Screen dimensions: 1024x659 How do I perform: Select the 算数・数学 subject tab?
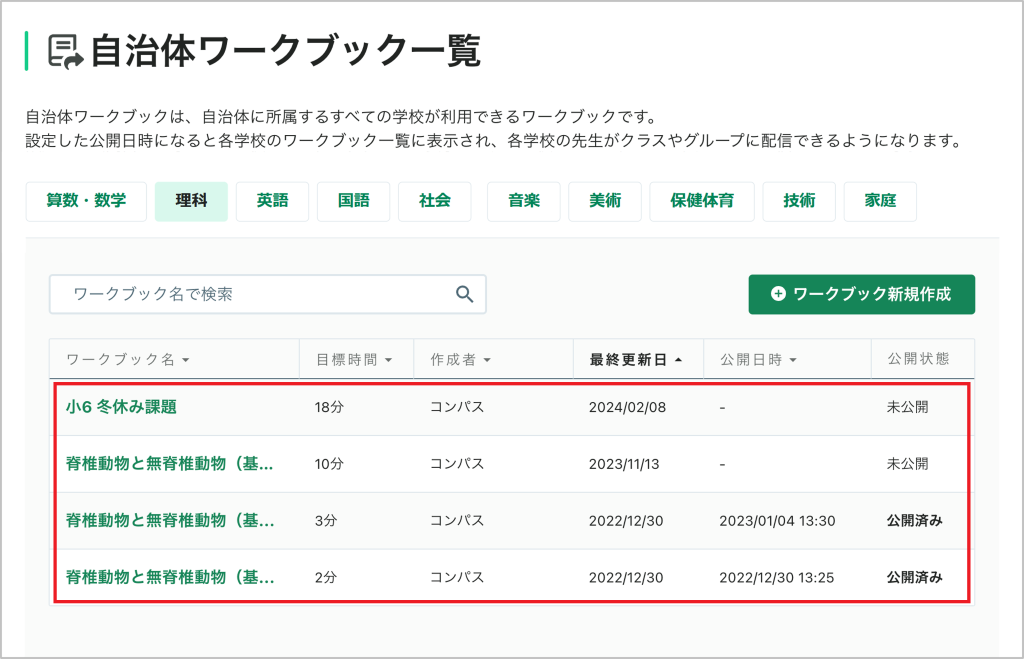tap(86, 201)
